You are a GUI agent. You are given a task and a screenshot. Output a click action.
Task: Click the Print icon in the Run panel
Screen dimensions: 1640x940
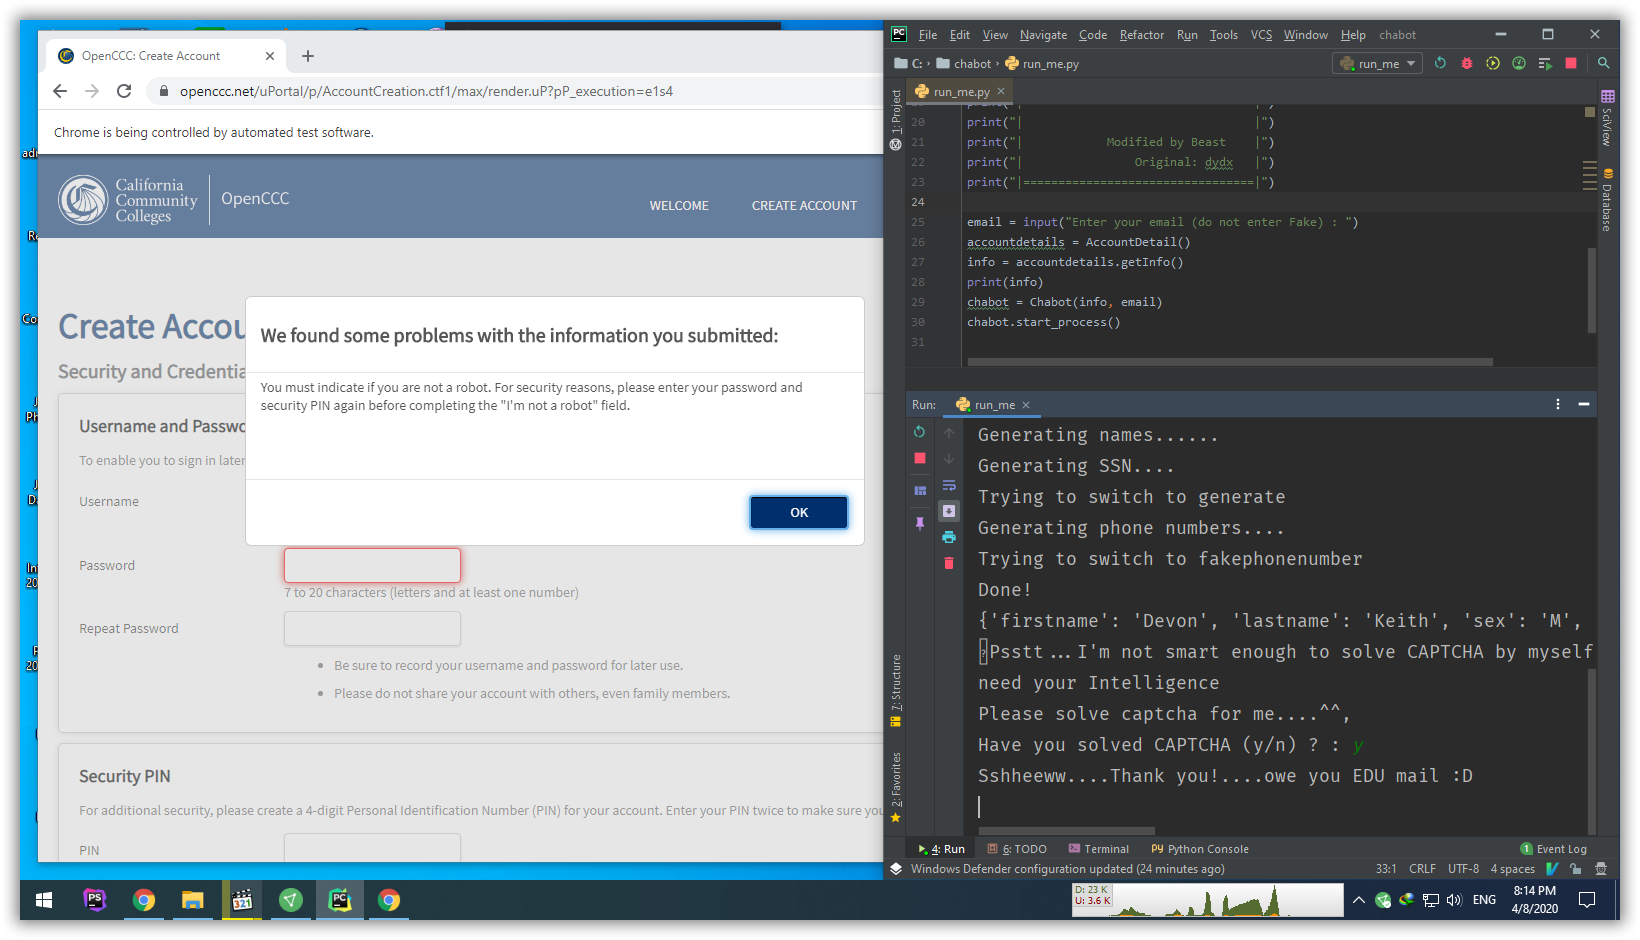[x=949, y=537]
